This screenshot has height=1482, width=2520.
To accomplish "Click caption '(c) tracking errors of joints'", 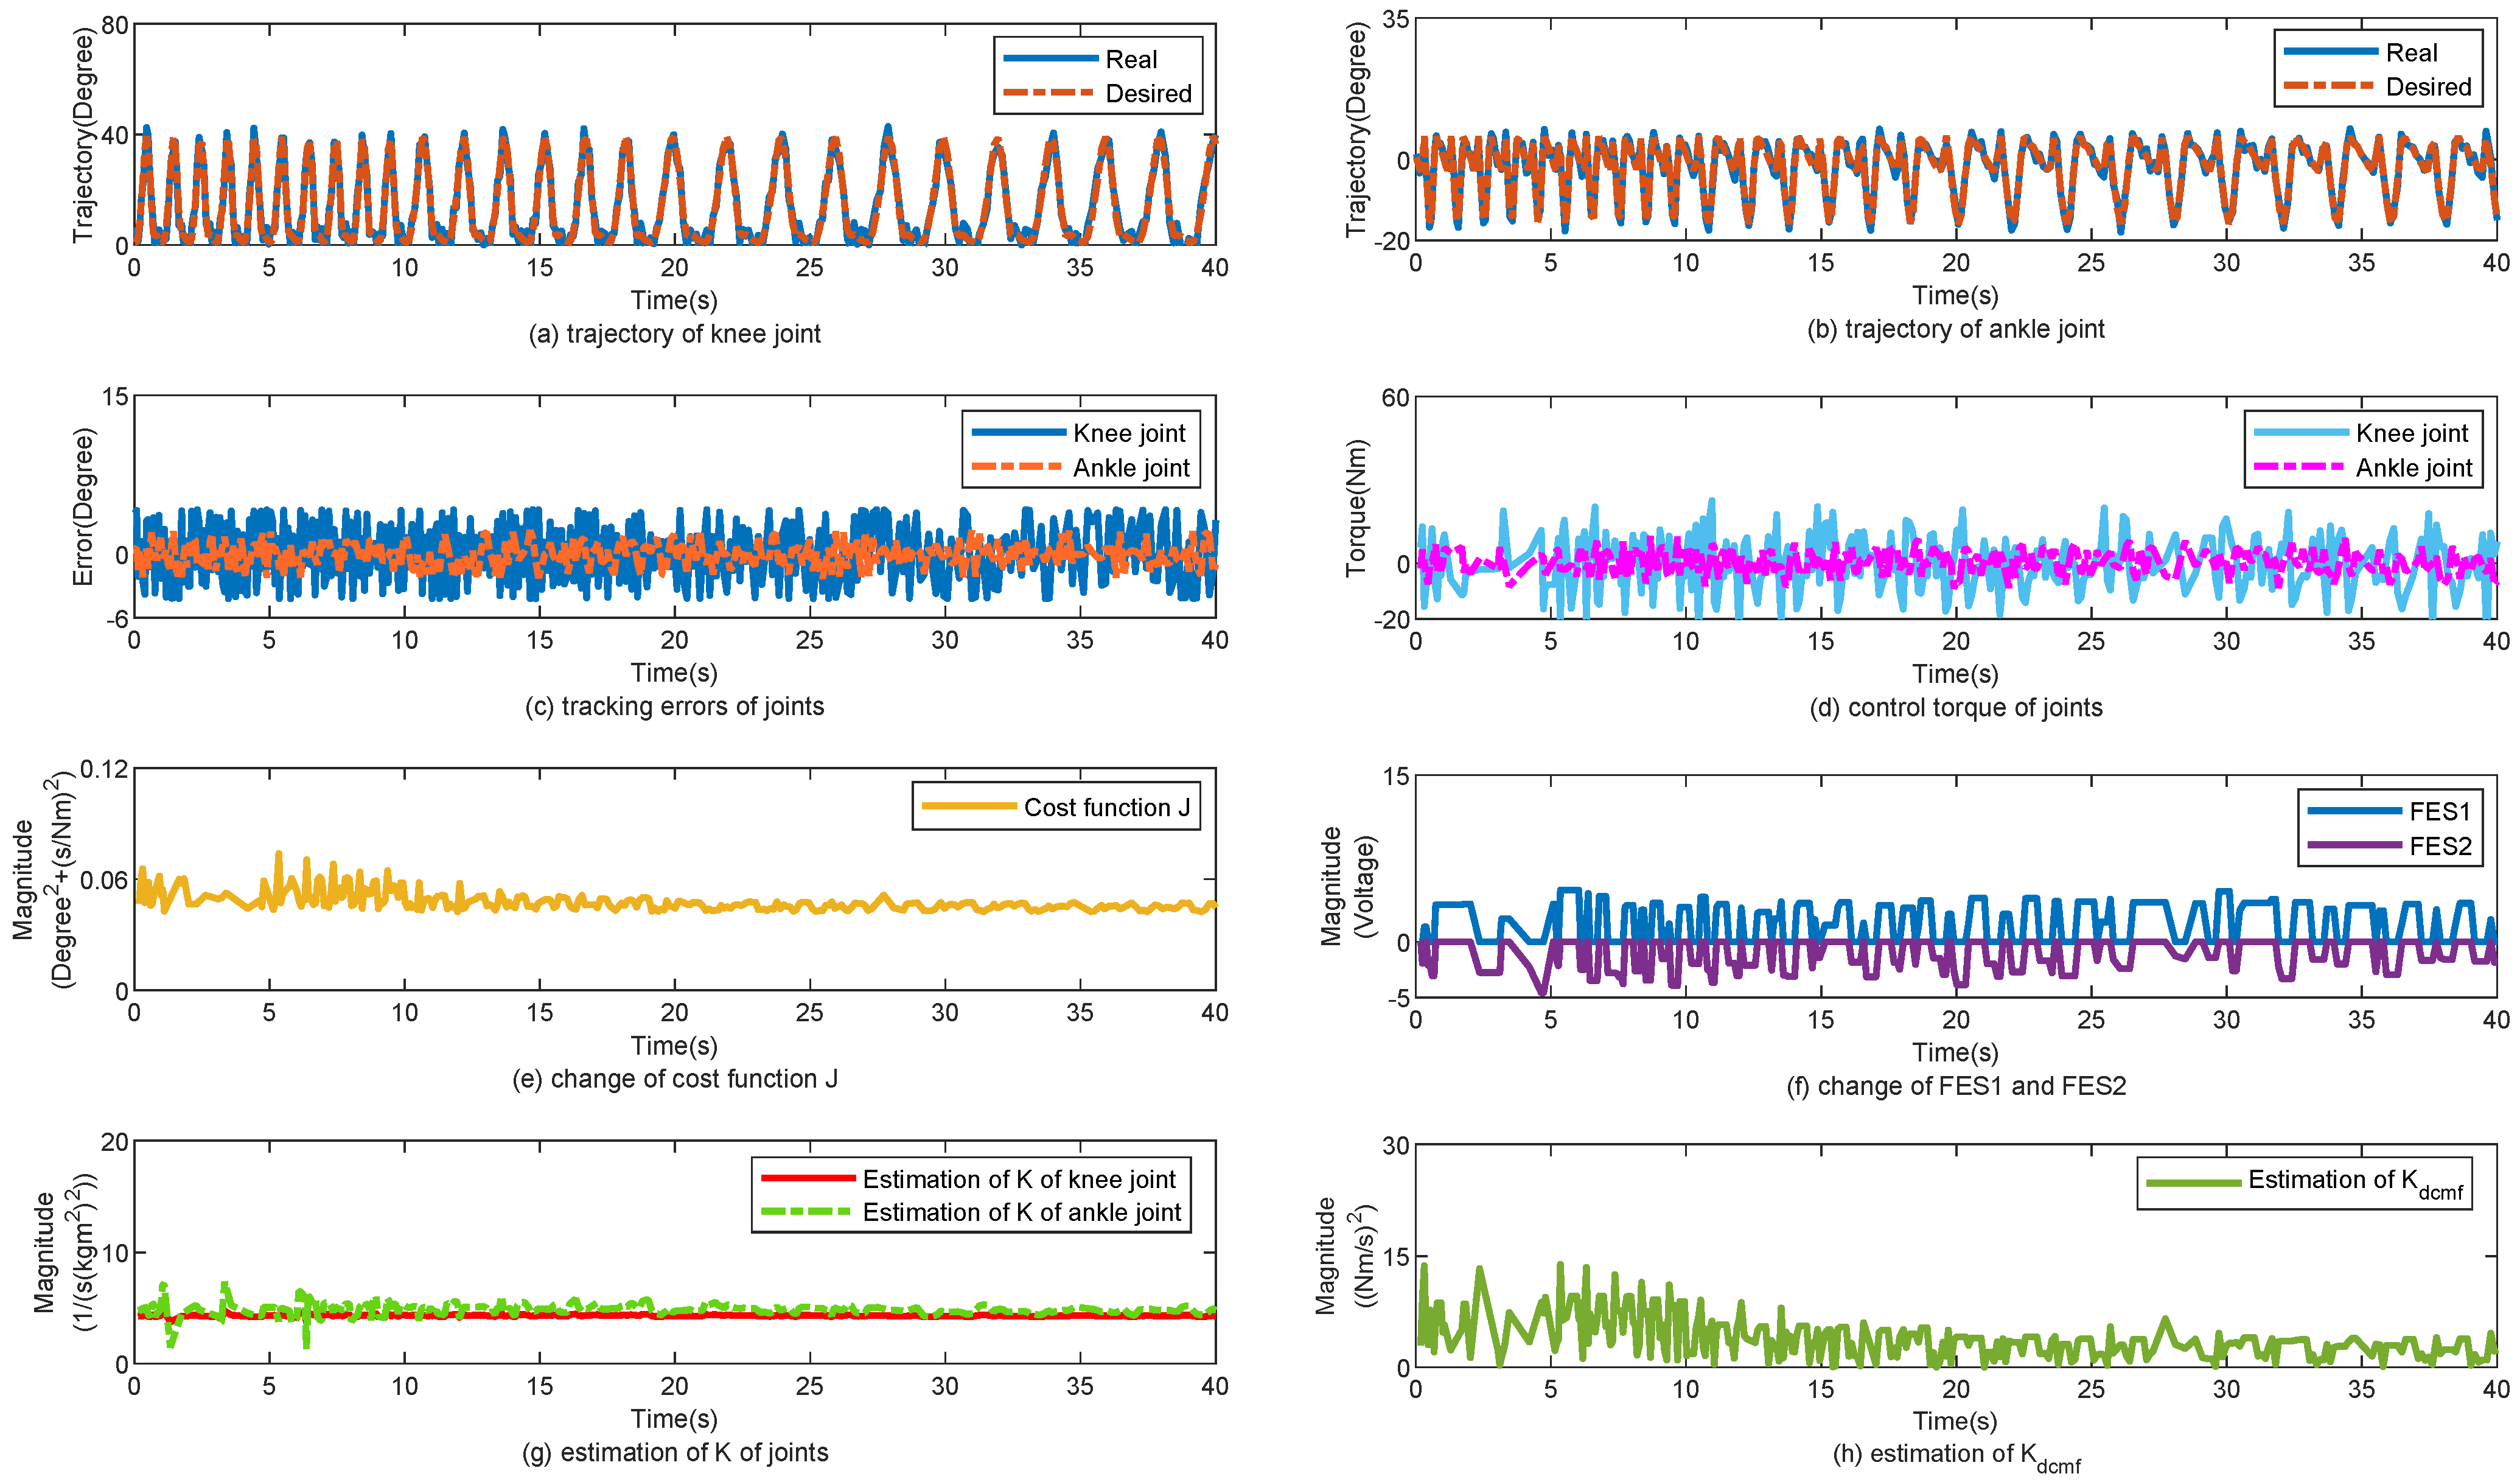I will pos(674,706).
